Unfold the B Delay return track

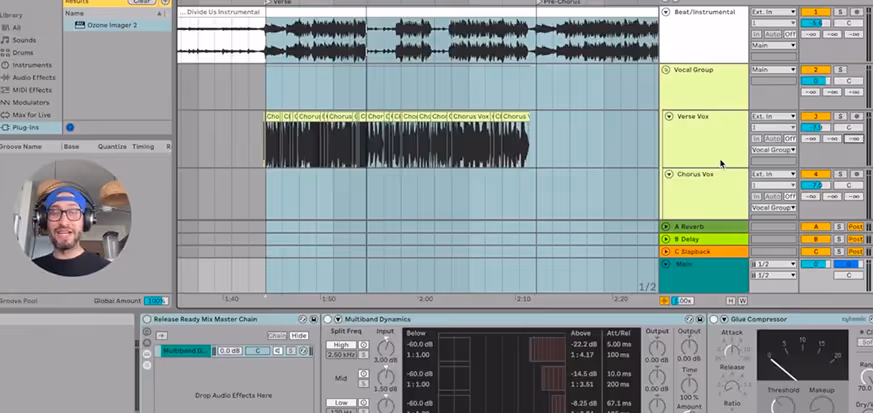665,239
